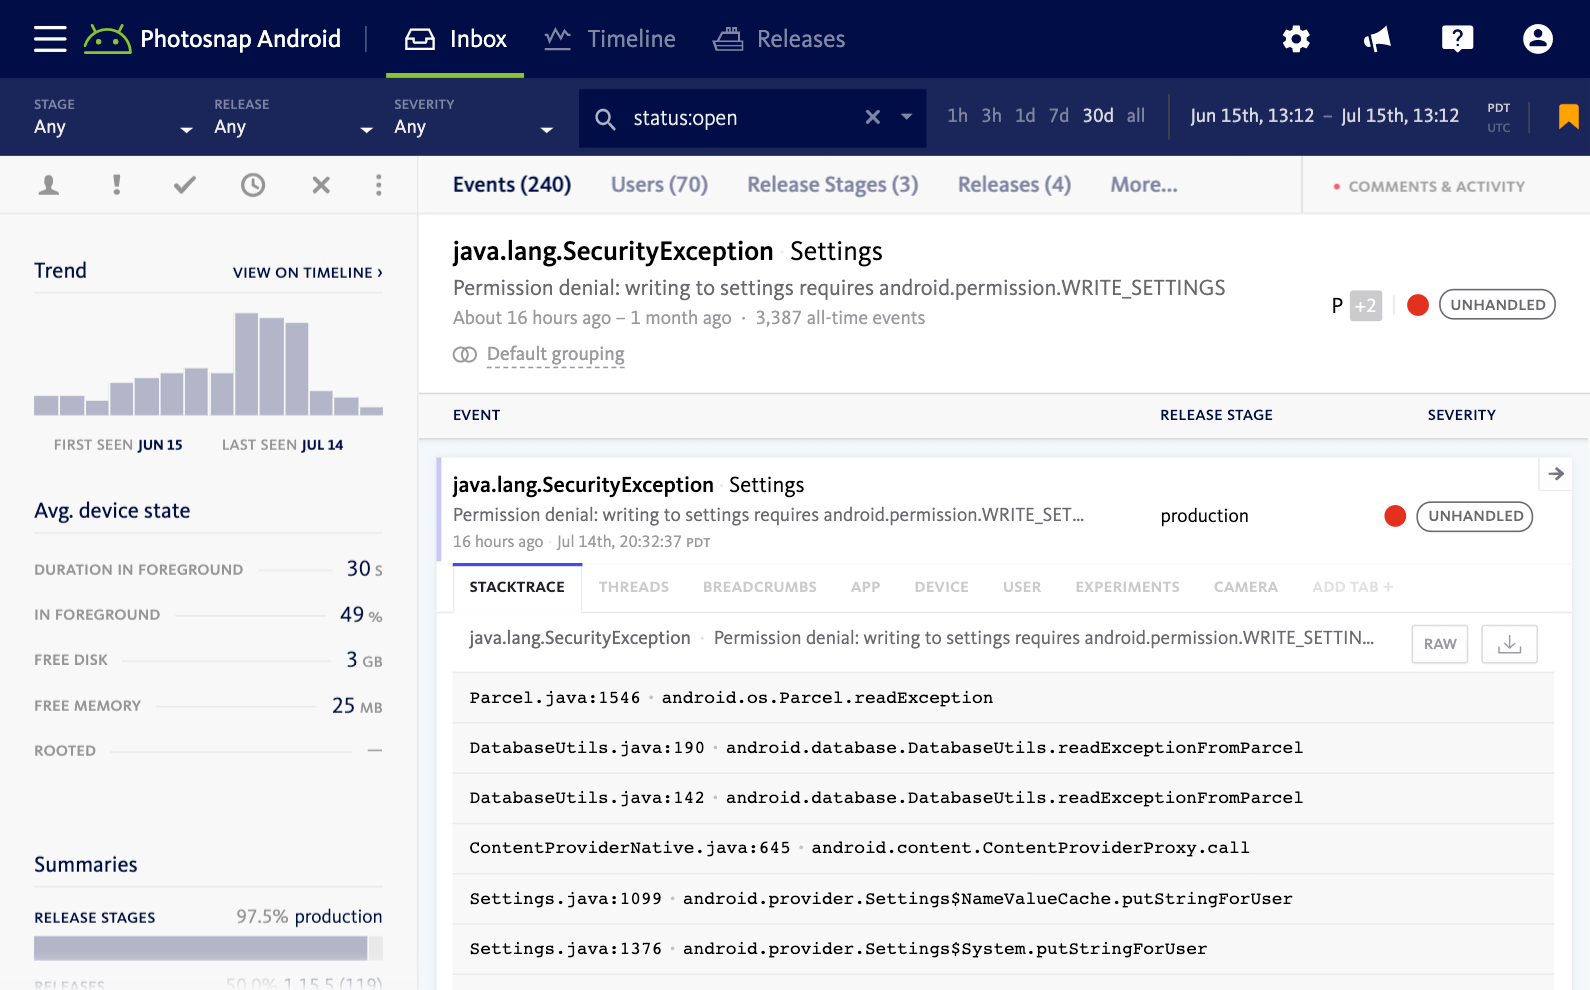Mark as fixed with the checkmark icon
Screen dimensions: 1590x990
(185, 185)
